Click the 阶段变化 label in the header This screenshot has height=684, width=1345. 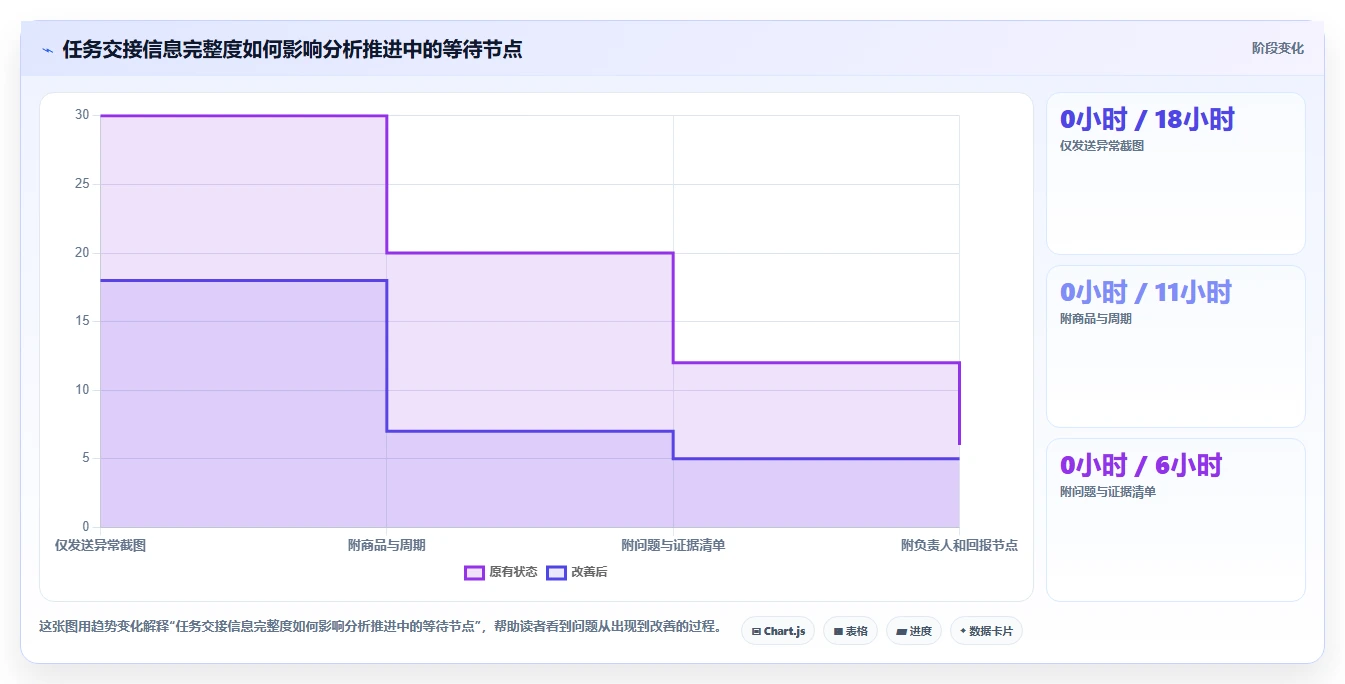tap(1277, 48)
